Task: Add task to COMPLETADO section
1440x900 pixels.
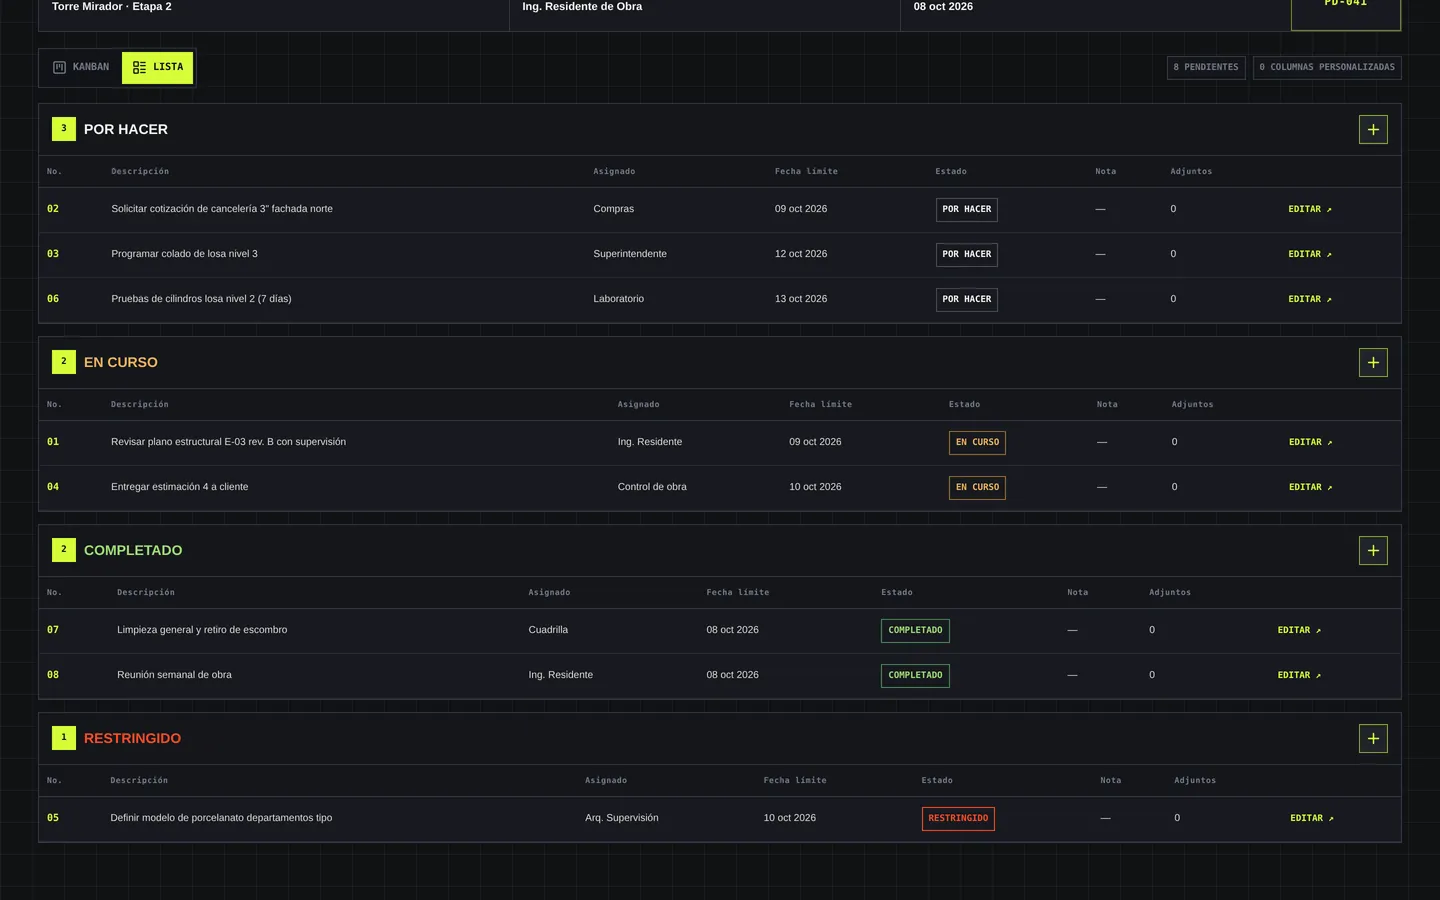Action: [1373, 551]
